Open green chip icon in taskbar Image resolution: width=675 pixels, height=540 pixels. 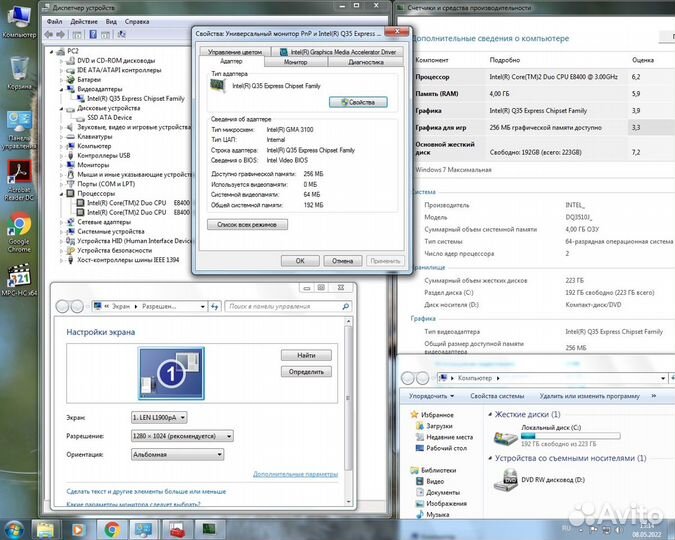[209, 530]
